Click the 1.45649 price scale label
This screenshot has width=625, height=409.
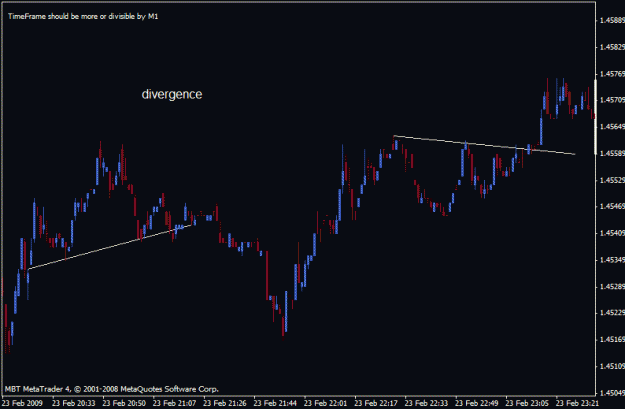click(x=612, y=127)
